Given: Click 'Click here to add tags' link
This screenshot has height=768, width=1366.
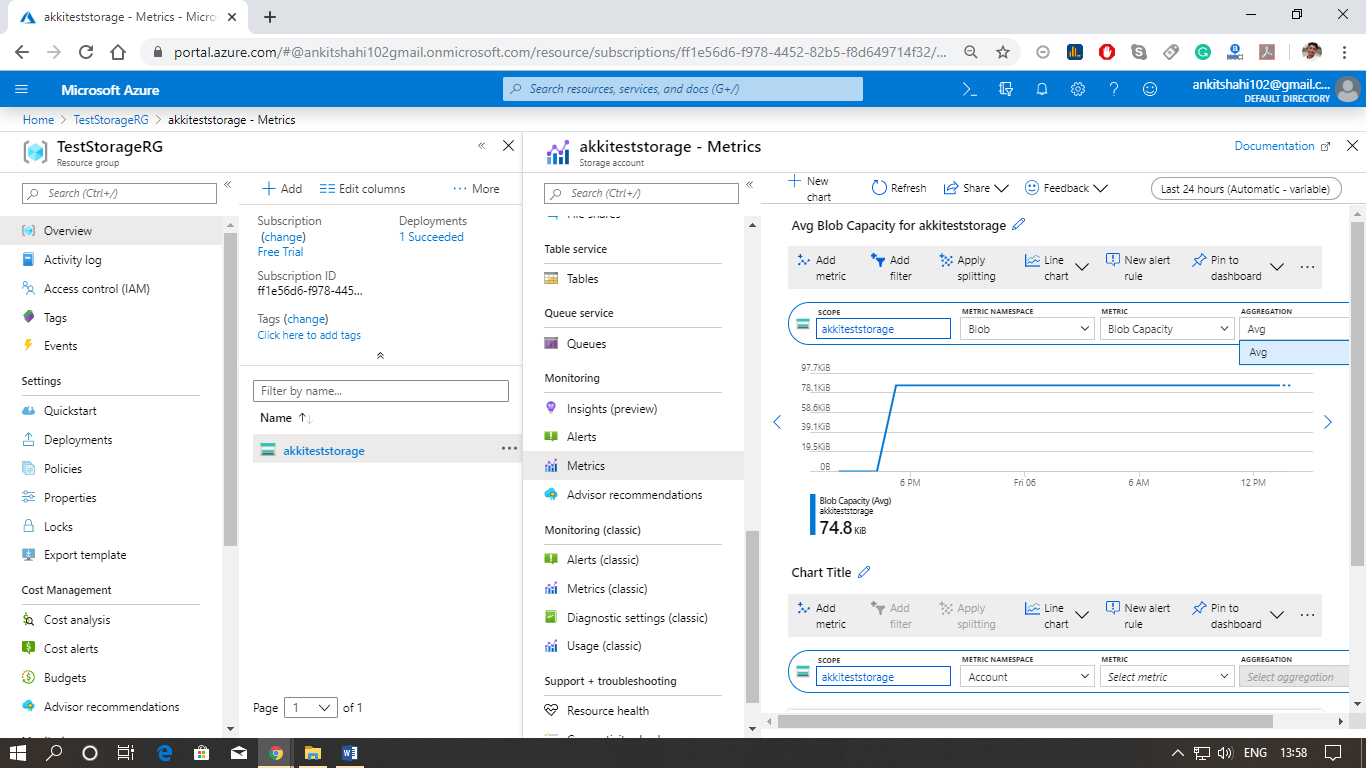Looking at the screenshot, I should point(309,336).
